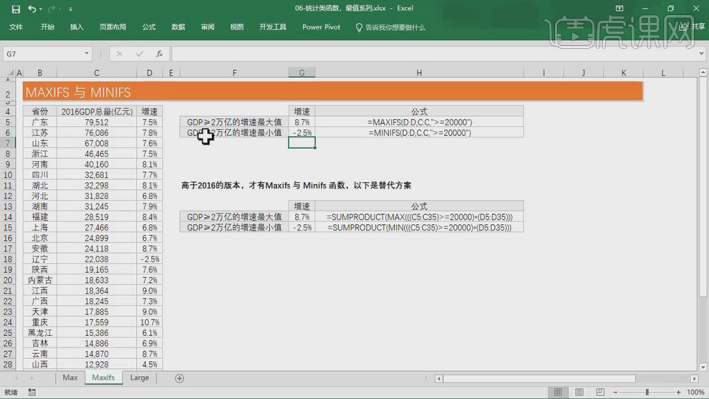Switch to Page Break Preview icon
Viewport: 709px width, 399px height.
[600, 392]
